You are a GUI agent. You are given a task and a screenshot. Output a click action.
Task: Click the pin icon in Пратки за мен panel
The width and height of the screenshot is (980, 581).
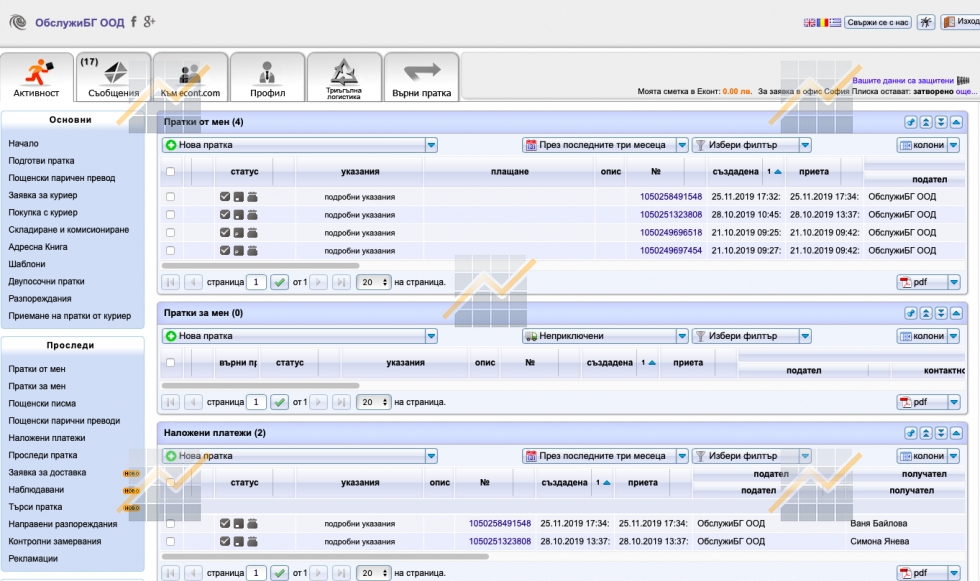pyautogui.click(x=911, y=314)
